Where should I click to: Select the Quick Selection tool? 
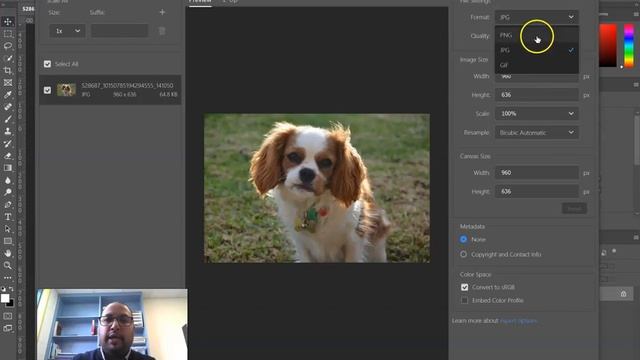(x=8, y=58)
